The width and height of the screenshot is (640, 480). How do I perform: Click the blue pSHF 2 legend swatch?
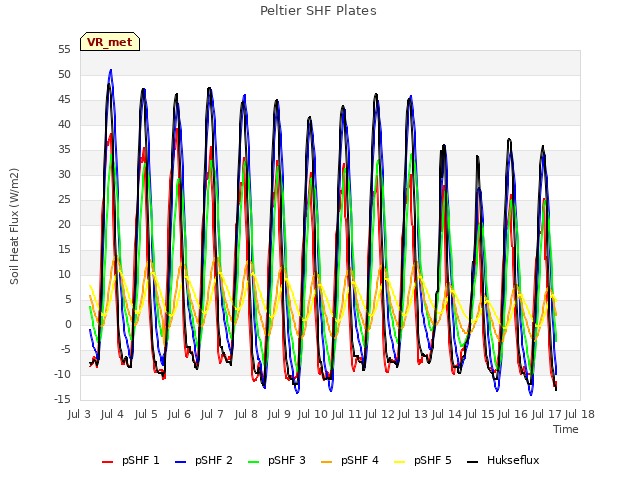pyautogui.click(x=180, y=462)
